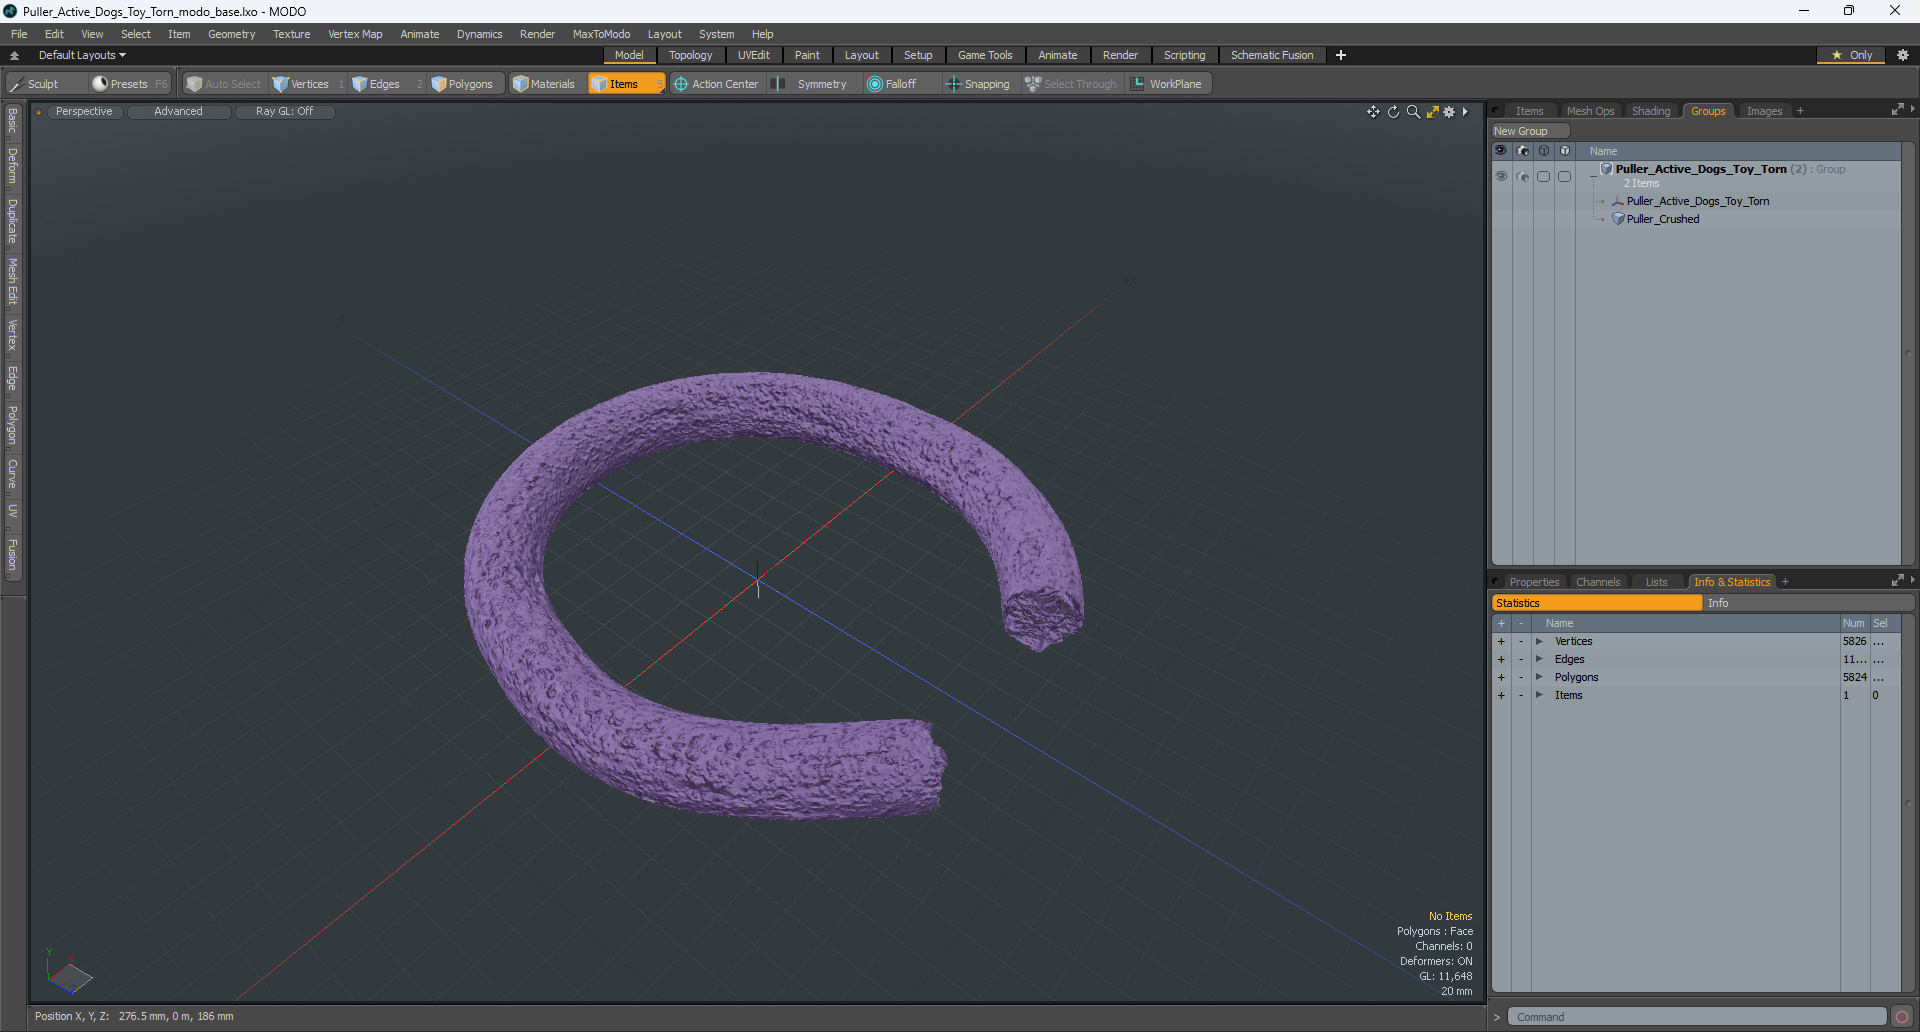The image size is (1920, 1032).
Task: Open the Vertex Map menu
Action: coord(355,34)
